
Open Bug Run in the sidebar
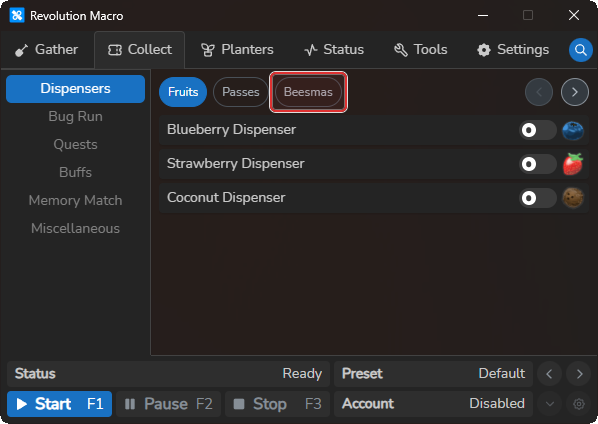tap(76, 117)
